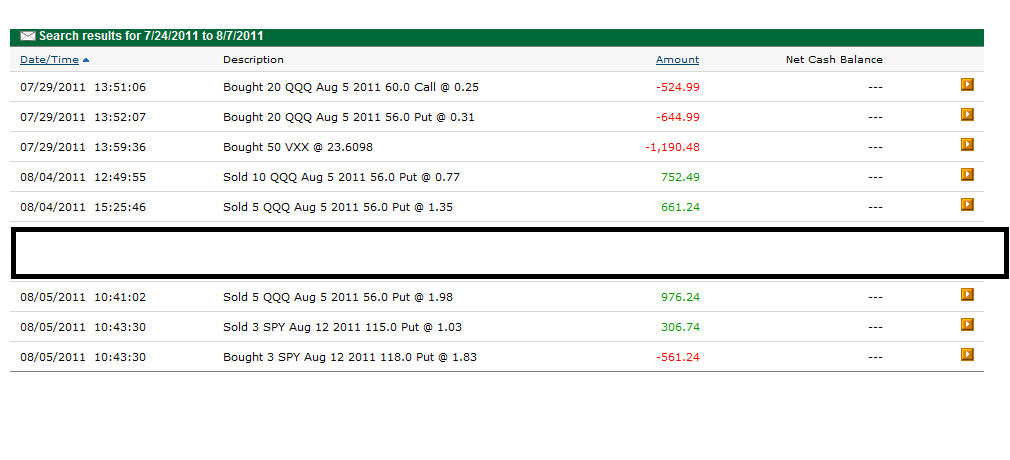The width and height of the screenshot is (1010, 460).
Task: Open details arrow for QQQ 60.0 Call purchase
Action: (967, 84)
